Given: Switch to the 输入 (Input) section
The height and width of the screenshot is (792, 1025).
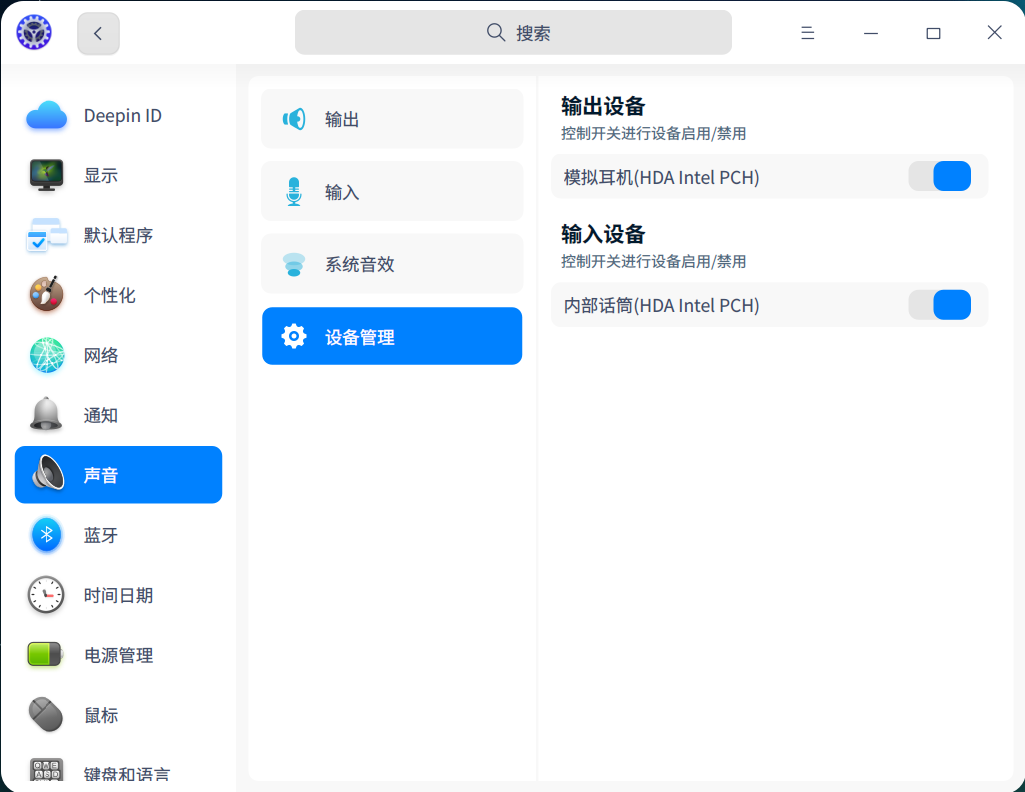Looking at the screenshot, I should pos(391,191).
